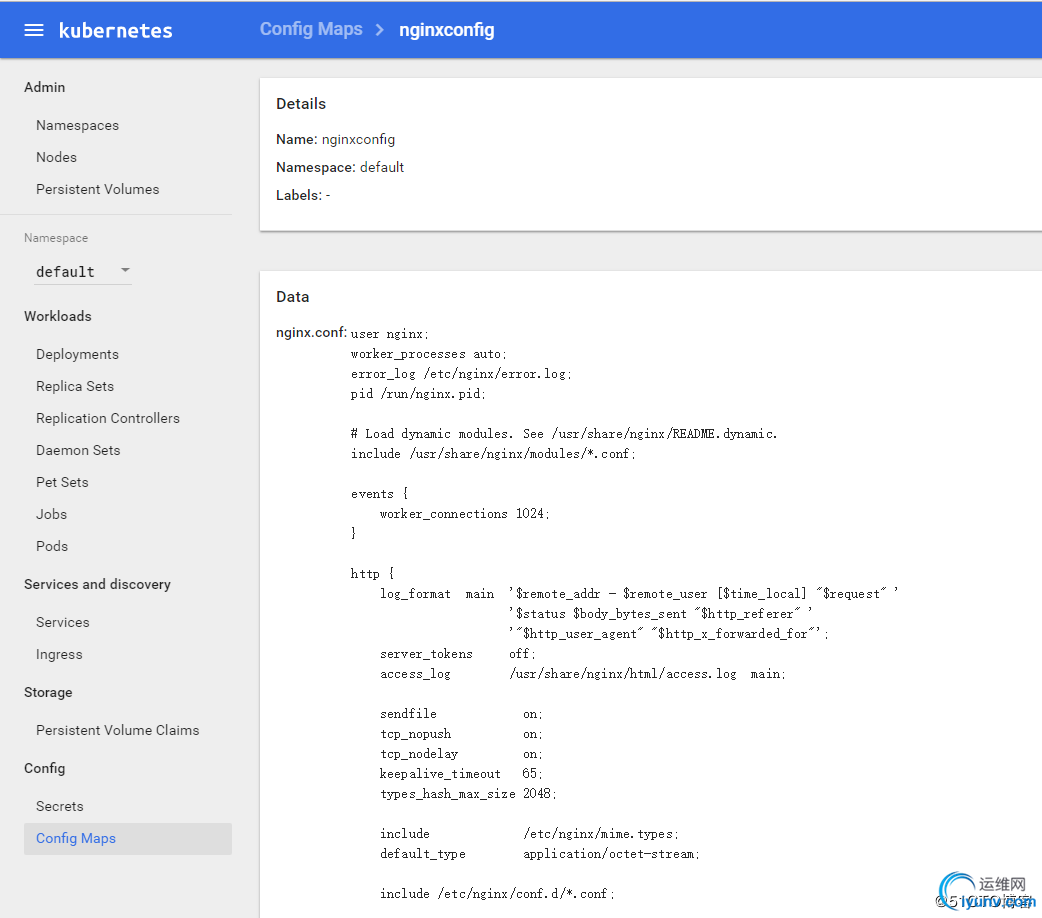Open Ingress under Services and discovery
Screen dimensions: 1042x918
point(59,654)
